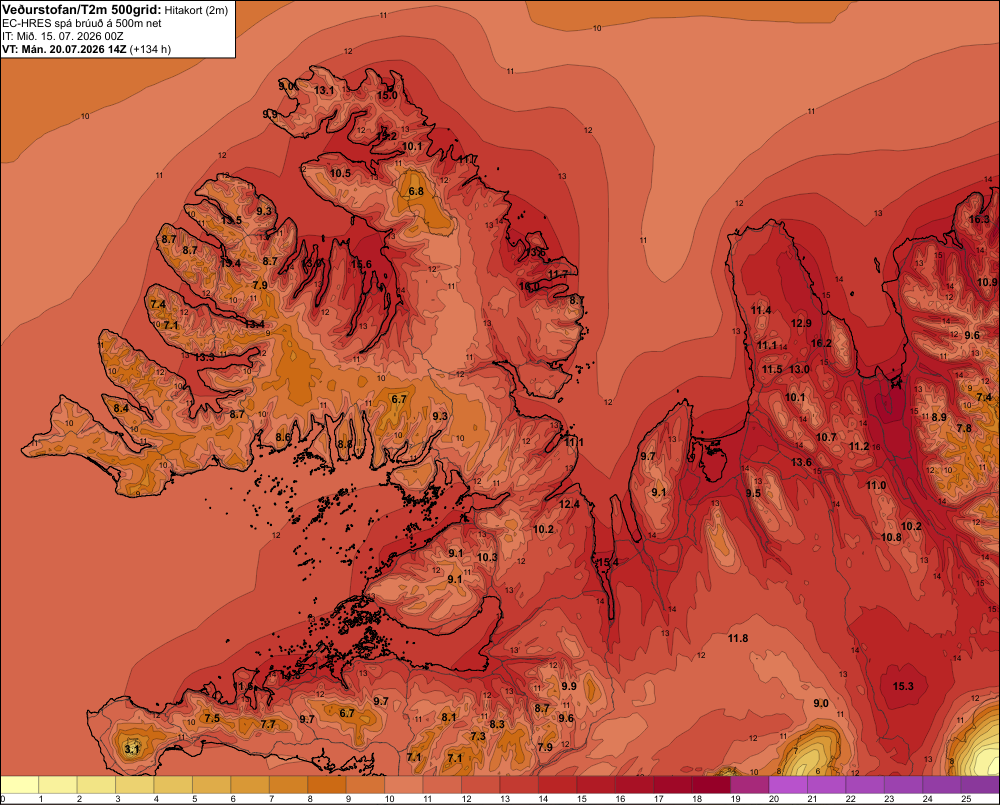
Task: Click the legend scale number 19
Action: [x=735, y=799]
